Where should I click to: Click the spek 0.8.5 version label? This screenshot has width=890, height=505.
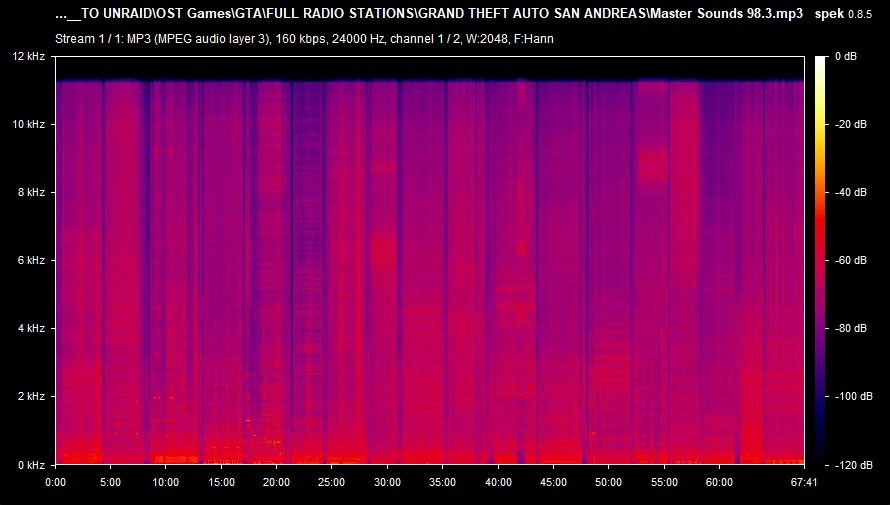[x=843, y=14]
